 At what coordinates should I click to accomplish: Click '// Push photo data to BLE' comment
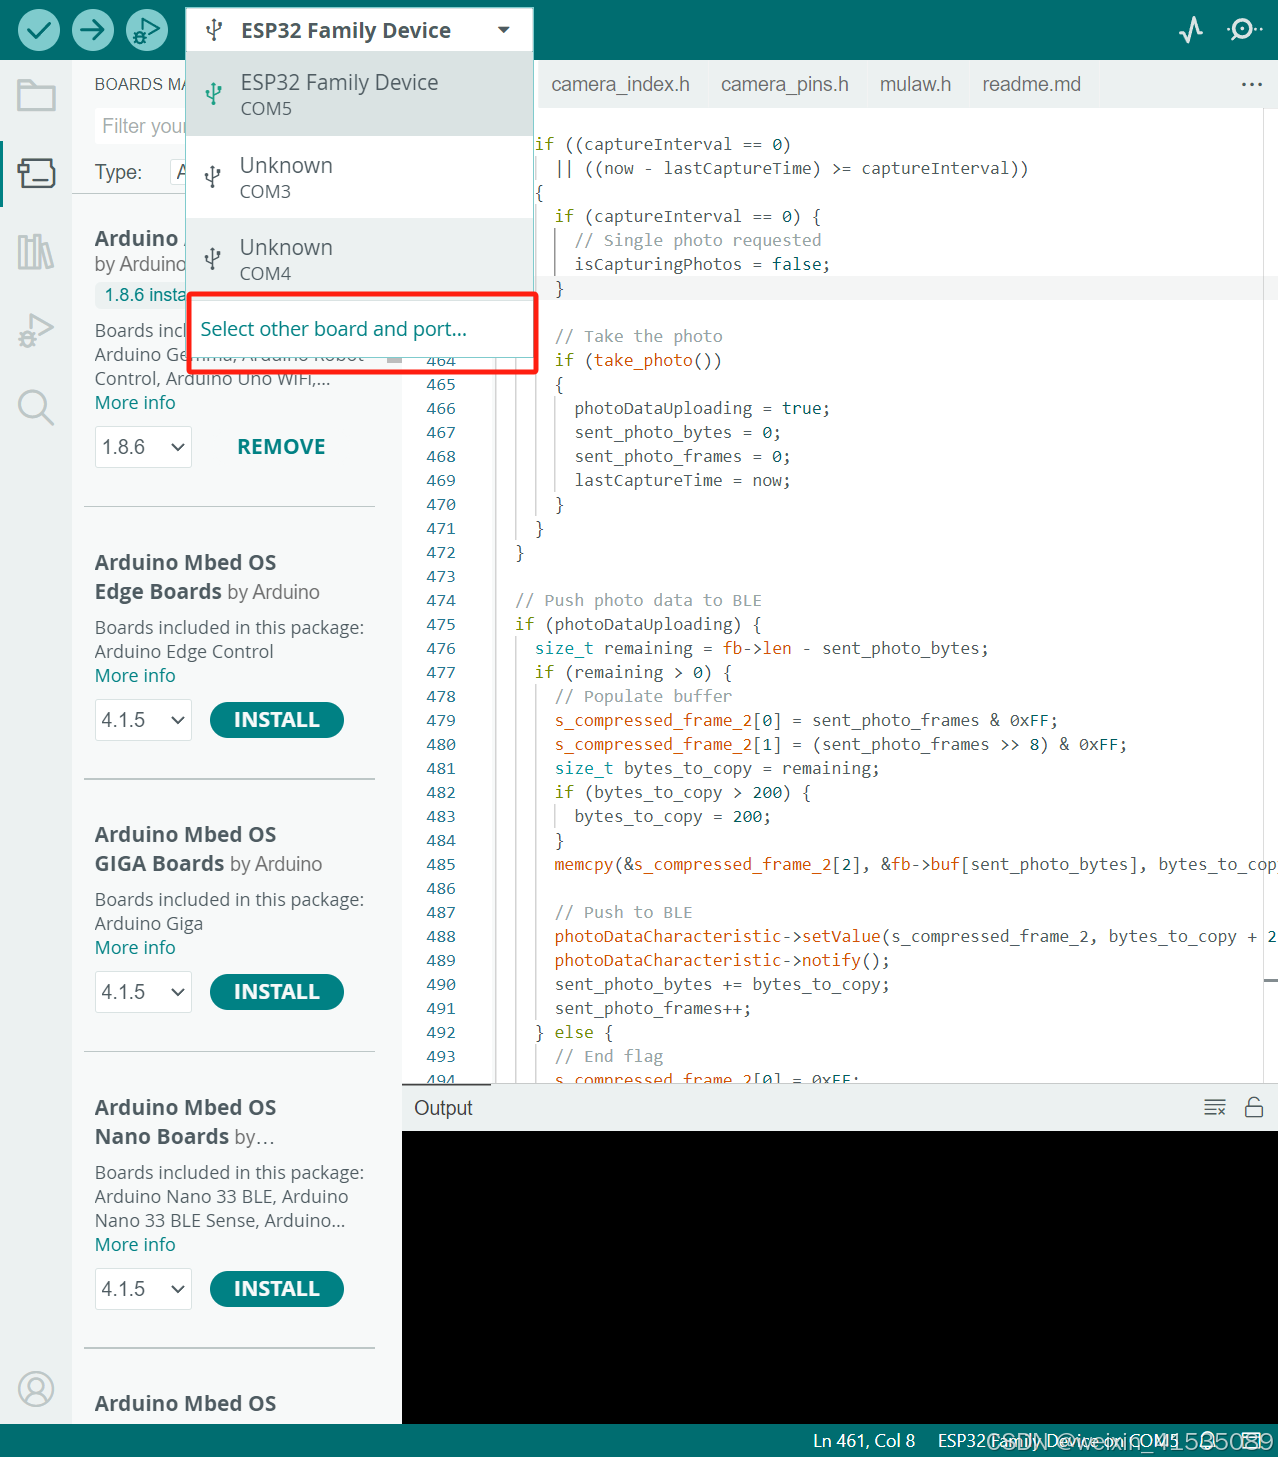click(638, 601)
